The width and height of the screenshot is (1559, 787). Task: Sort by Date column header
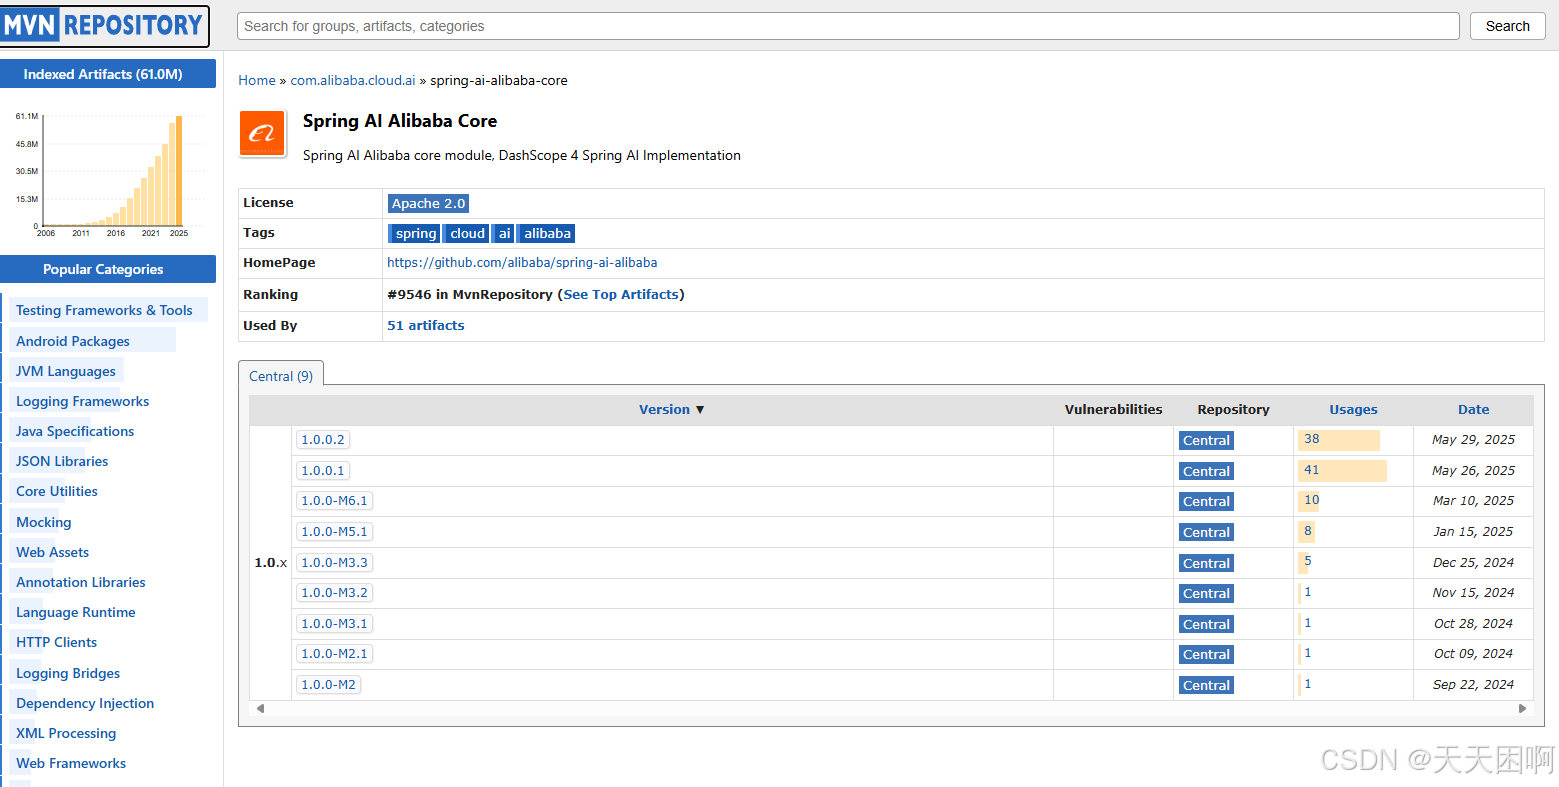point(1473,410)
